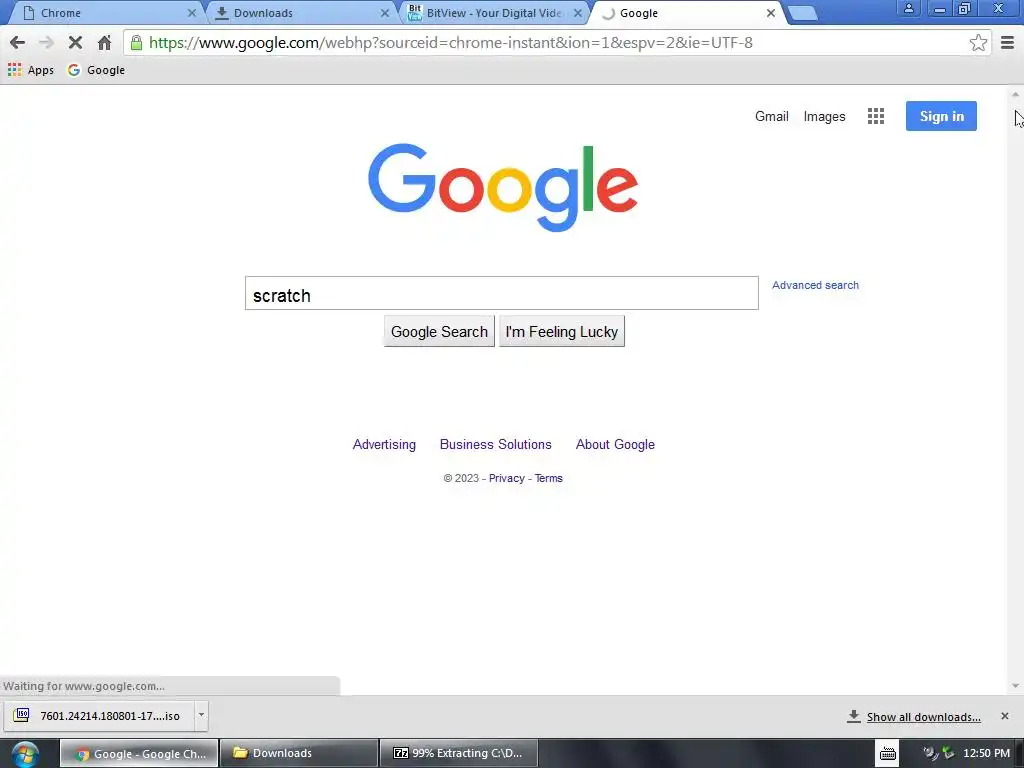The height and width of the screenshot is (768, 1024).
Task: Open the Terms link
Action: coord(549,479)
